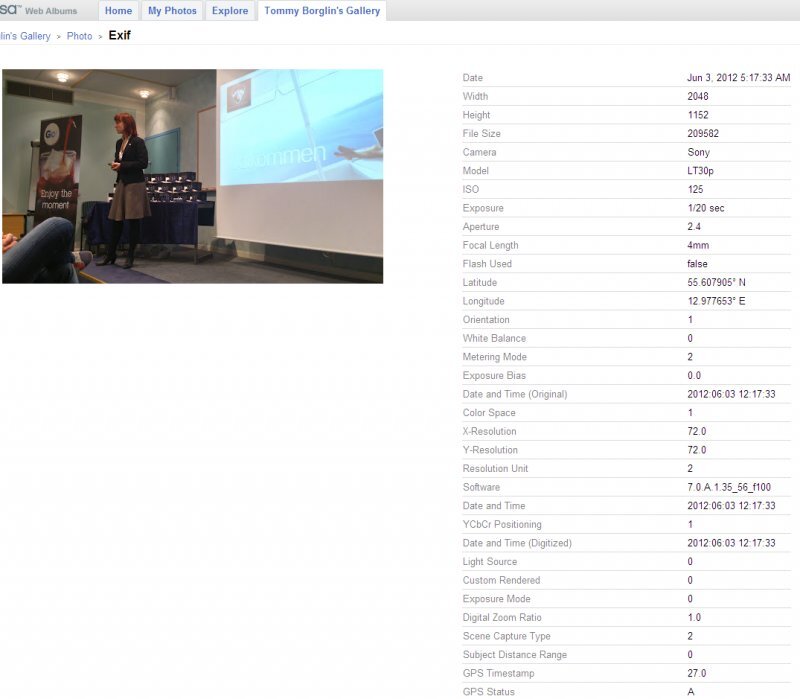Click the Exif breadcrumb title
The image size is (800, 699).
[x=119, y=36]
